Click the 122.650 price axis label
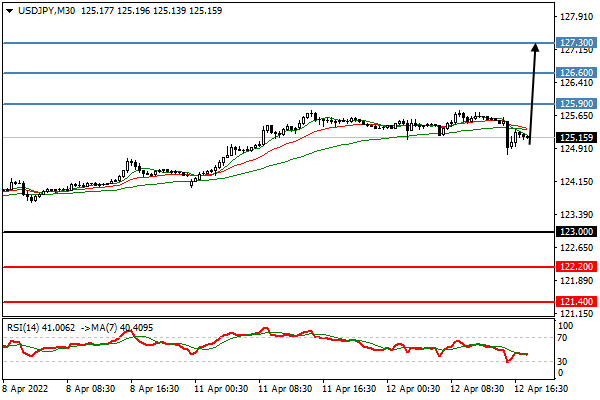This screenshot has height=400, width=600. pos(576,248)
